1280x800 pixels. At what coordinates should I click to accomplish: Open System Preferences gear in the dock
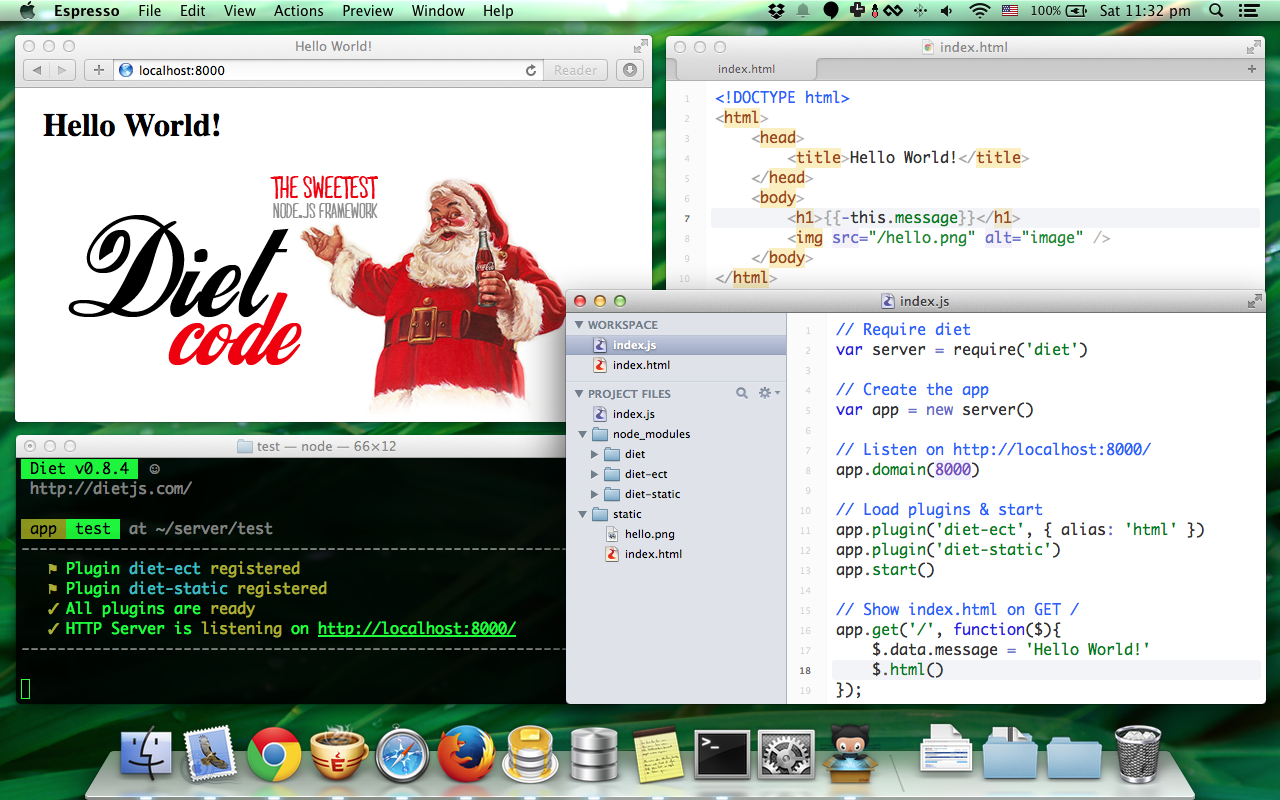pos(786,754)
